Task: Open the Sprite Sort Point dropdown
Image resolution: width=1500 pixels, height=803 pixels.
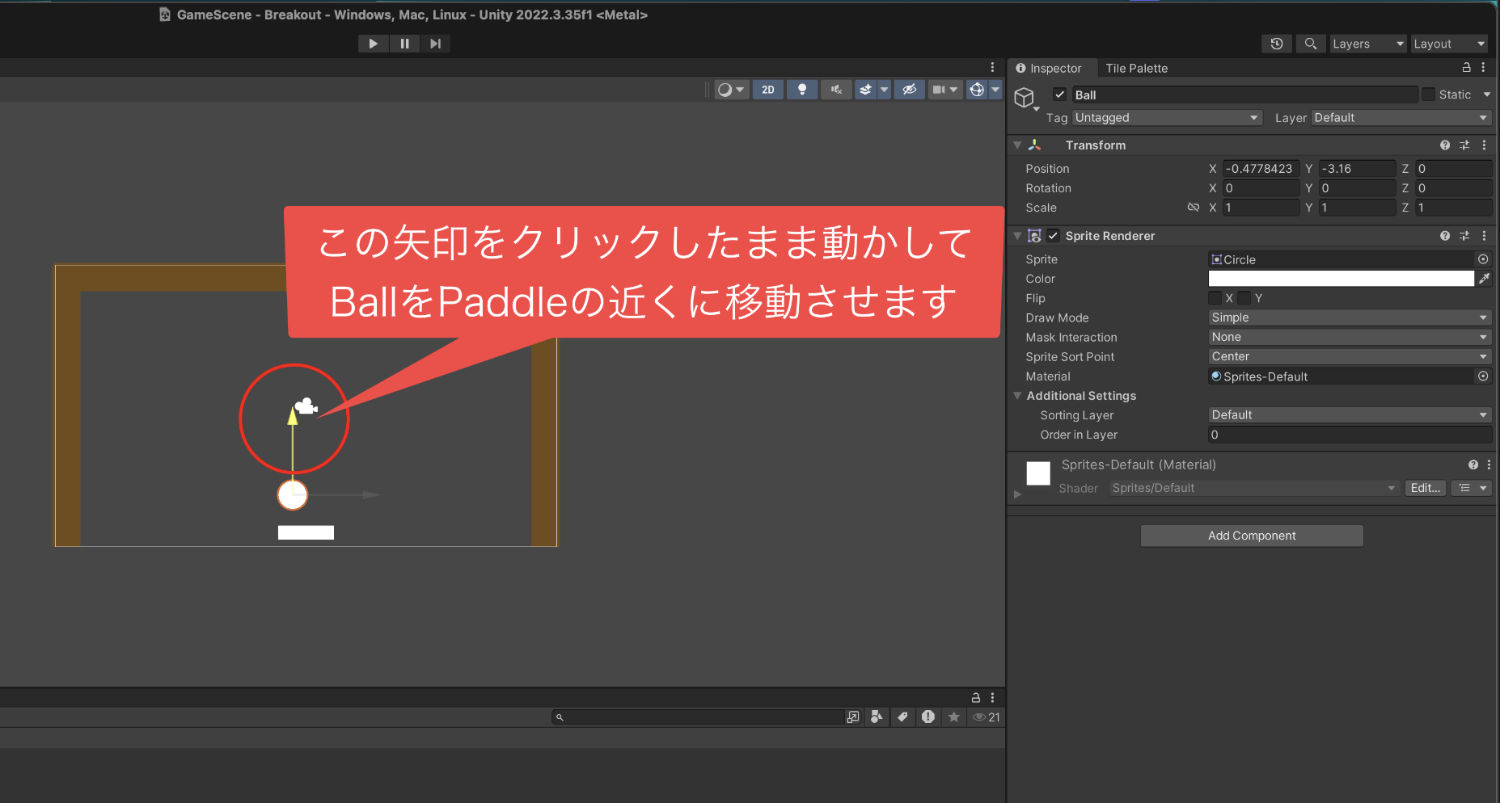Action: [1350, 357]
